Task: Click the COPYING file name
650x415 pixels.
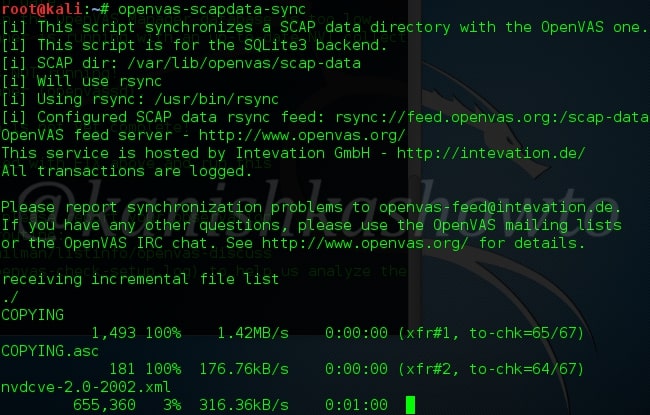Action: click(33, 315)
